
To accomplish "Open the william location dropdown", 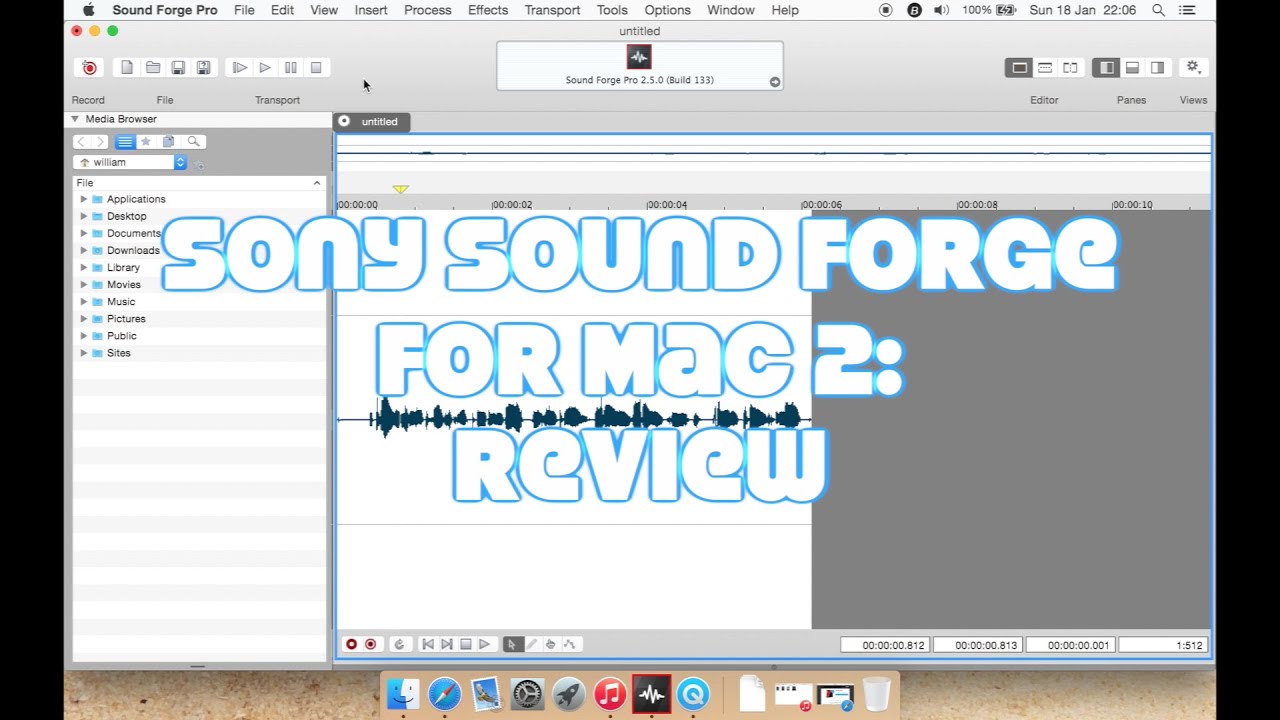I will coord(130,162).
